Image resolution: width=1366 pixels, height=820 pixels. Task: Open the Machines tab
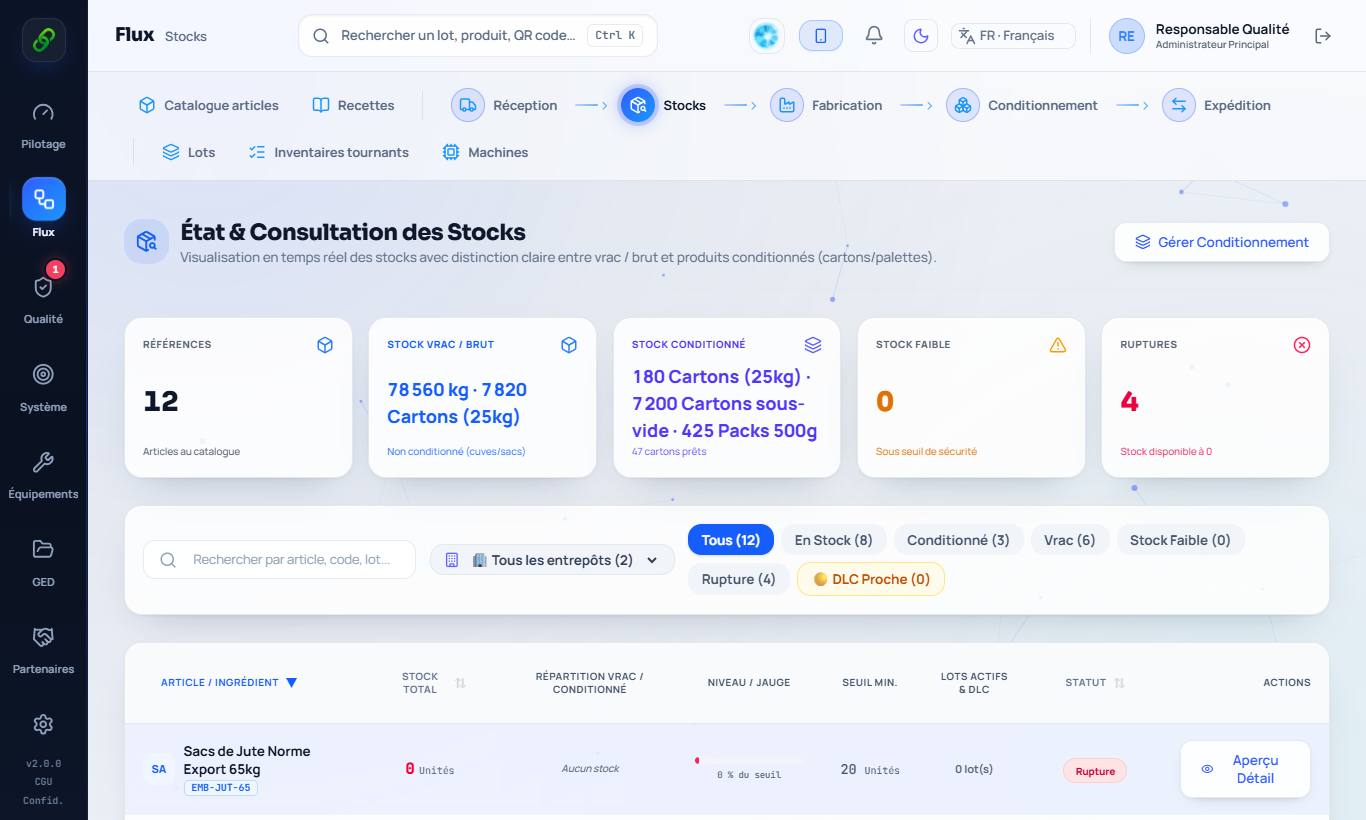(485, 152)
